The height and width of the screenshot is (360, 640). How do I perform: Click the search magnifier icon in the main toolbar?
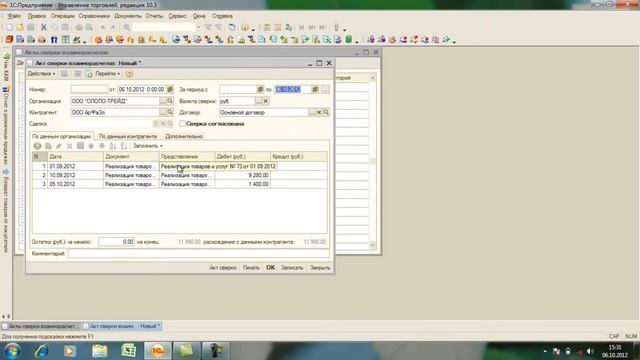[127, 27]
